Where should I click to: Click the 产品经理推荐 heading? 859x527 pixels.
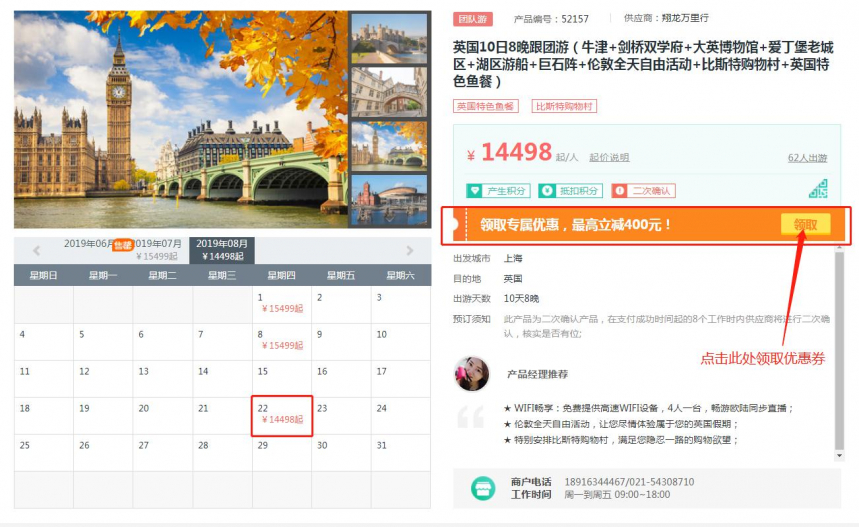click(537, 374)
